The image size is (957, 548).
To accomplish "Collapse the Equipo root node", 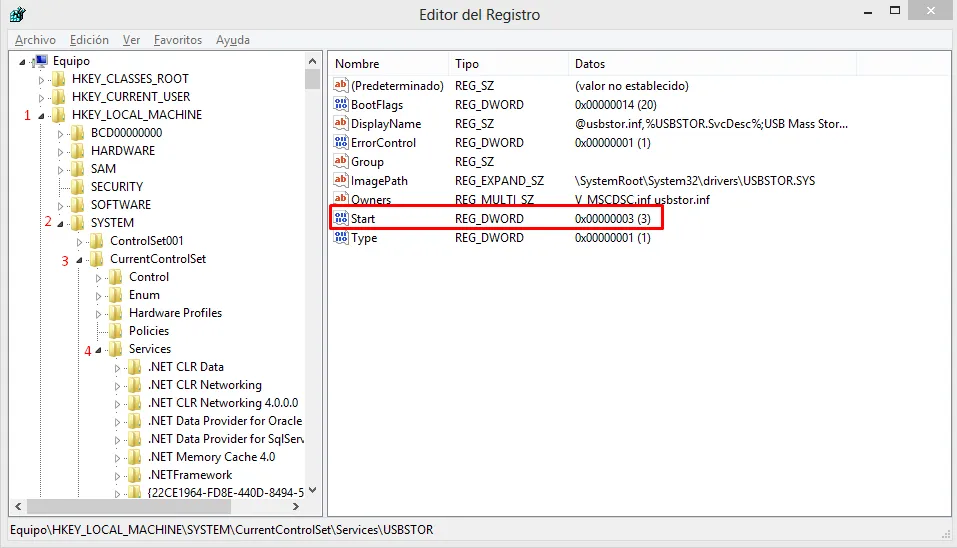I will (23, 62).
